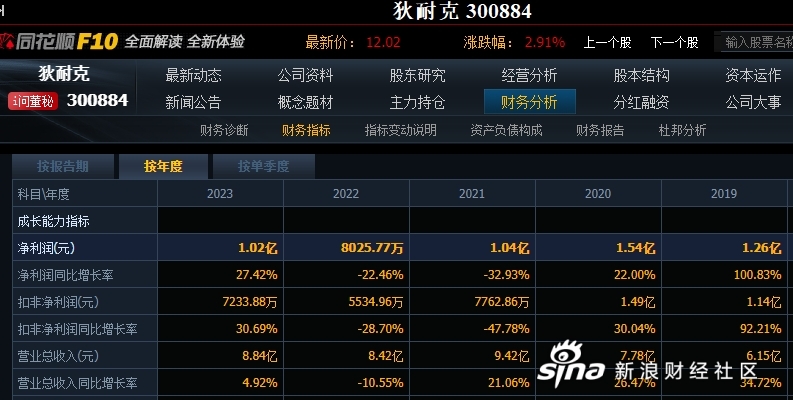The height and width of the screenshot is (400, 793).
Task: Click the 成长能力指标 section heading
Action: [x=54, y=221]
